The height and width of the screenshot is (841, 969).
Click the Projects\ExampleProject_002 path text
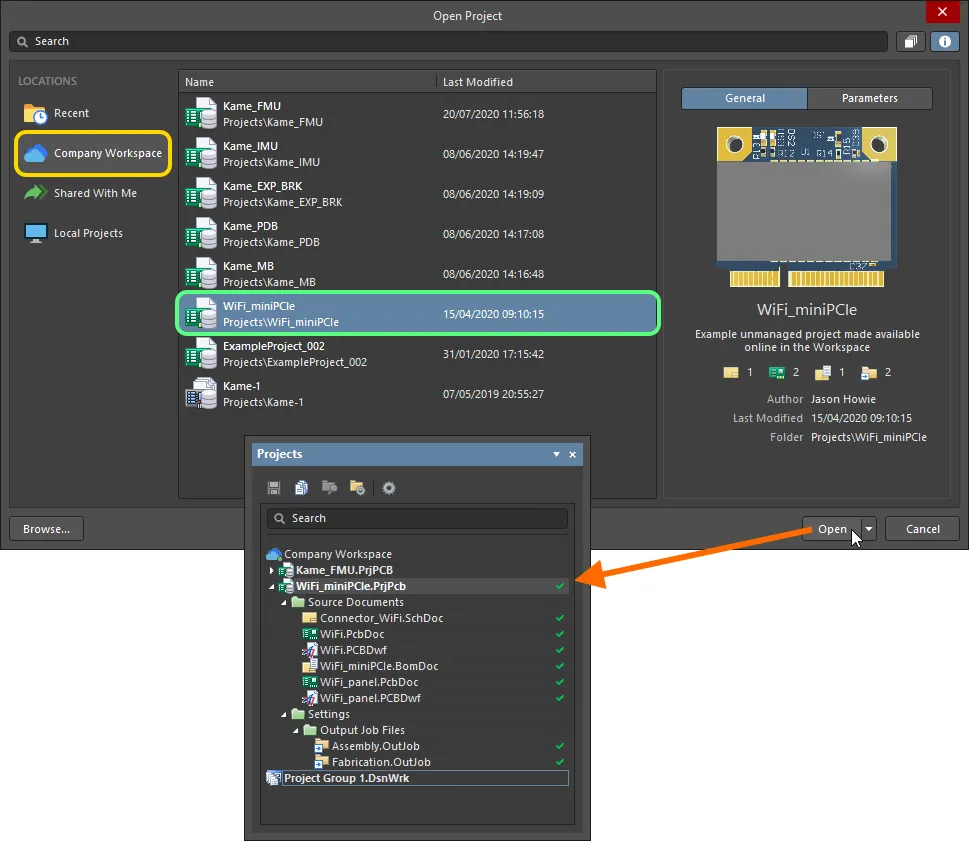295,362
